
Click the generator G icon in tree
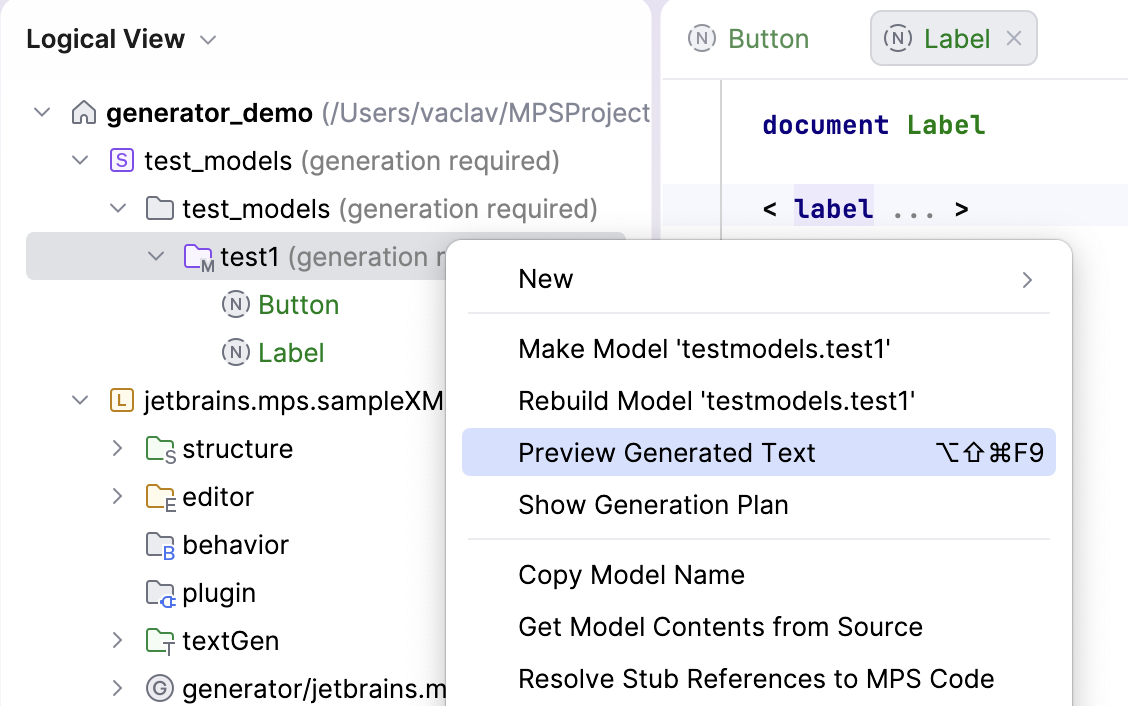point(159,688)
